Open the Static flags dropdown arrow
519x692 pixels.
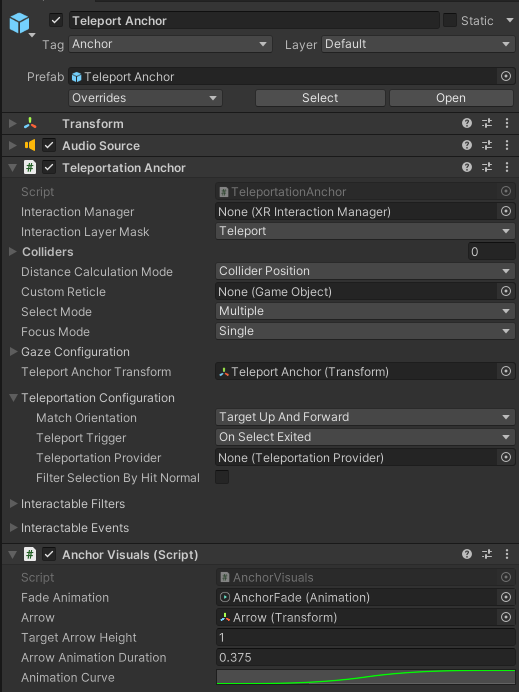509,20
